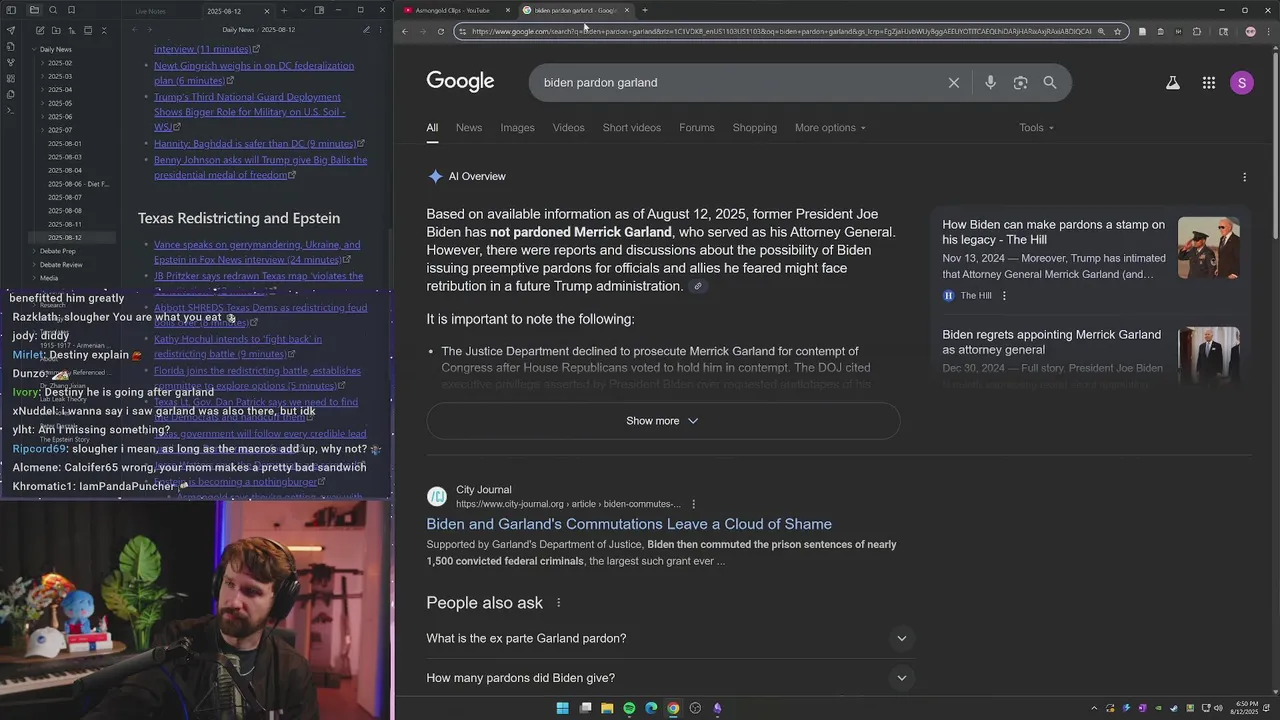Open Google apps grid
The image size is (1280, 720).
pyautogui.click(x=1209, y=83)
